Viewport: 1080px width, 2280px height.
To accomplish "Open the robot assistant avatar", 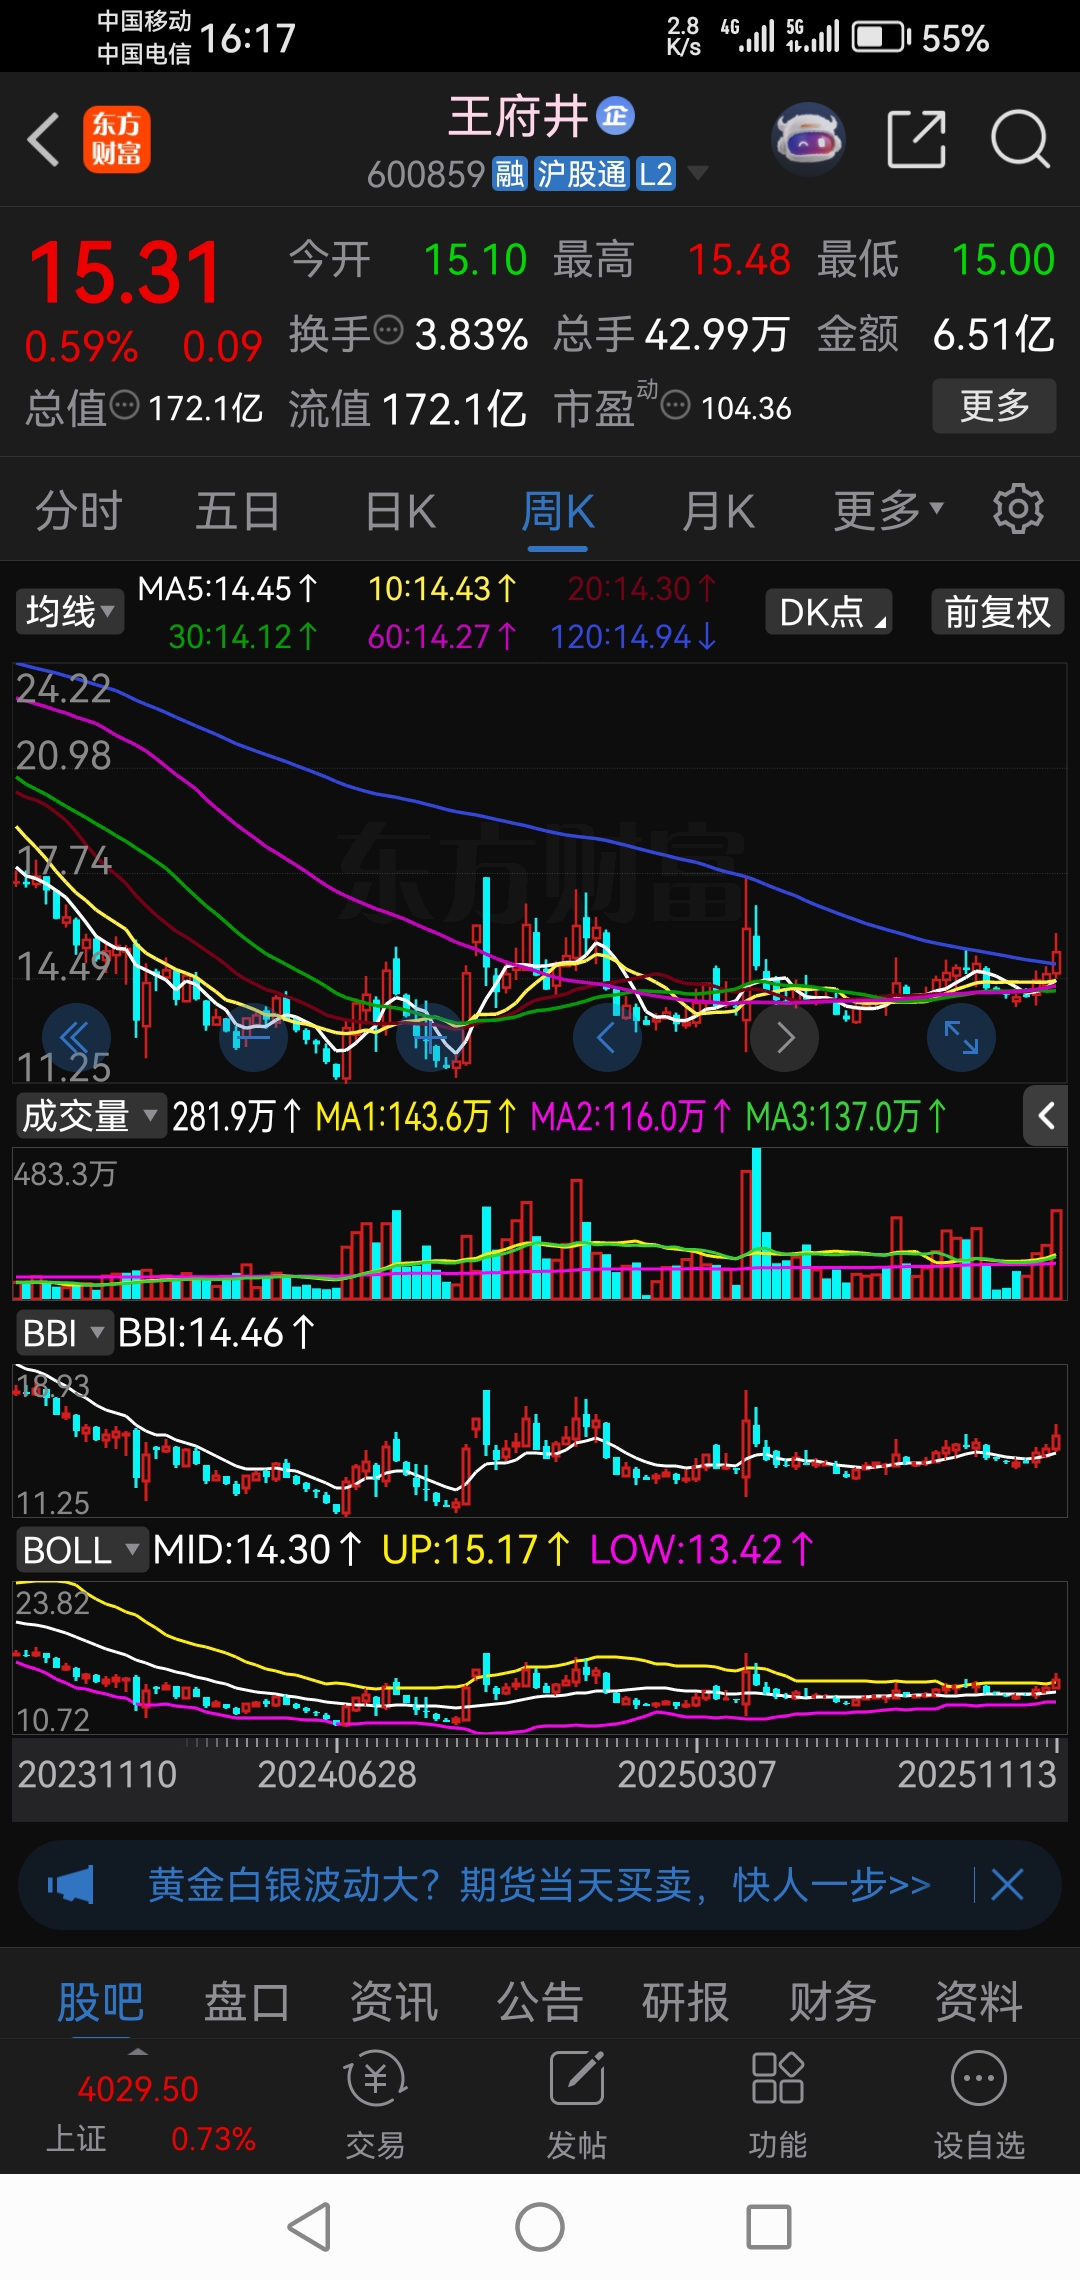I will point(808,139).
